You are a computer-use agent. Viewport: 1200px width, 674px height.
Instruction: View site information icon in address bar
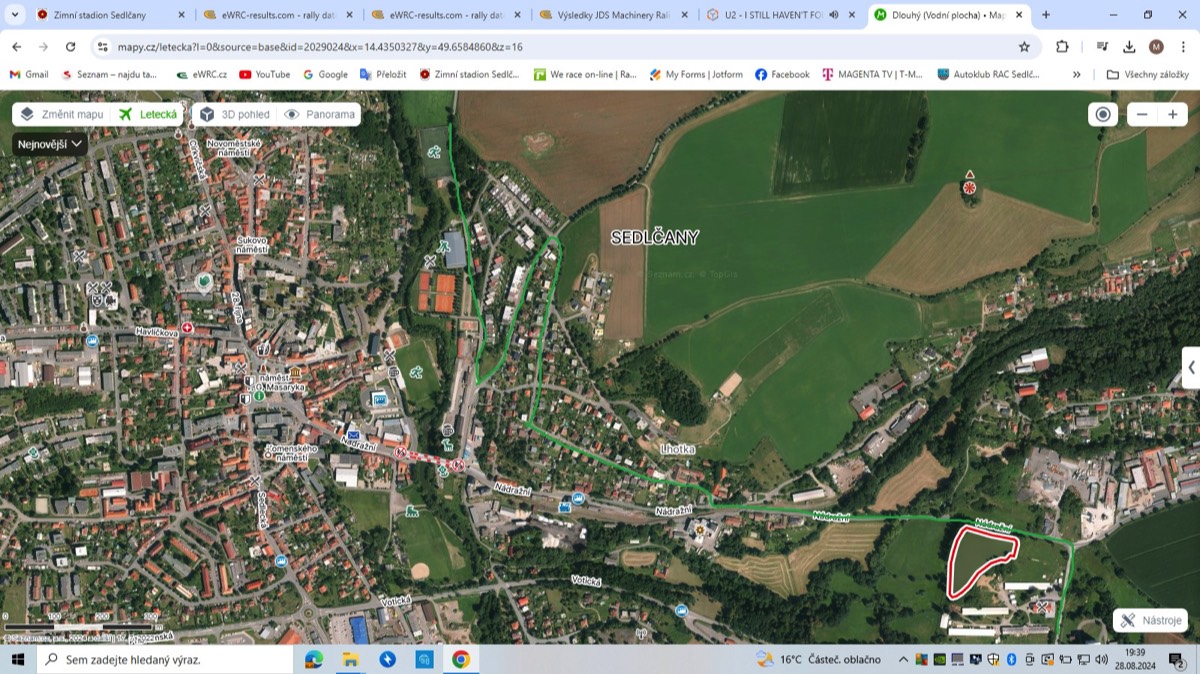pos(102,47)
